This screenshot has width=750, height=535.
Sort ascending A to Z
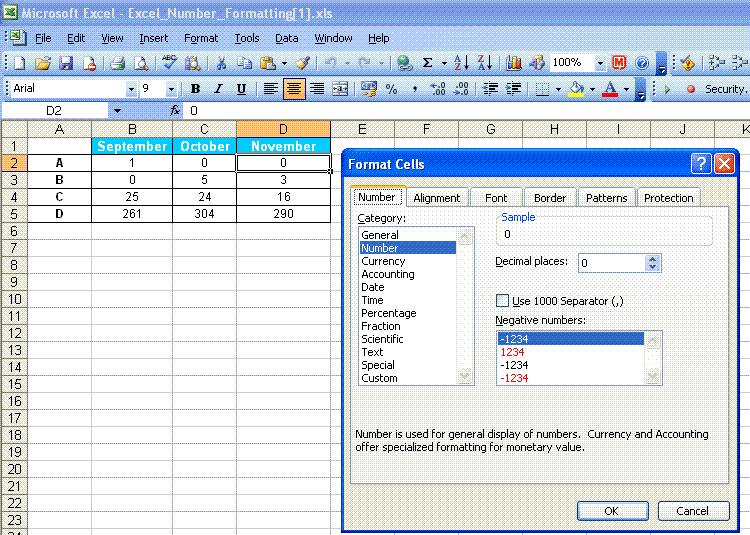[462, 63]
